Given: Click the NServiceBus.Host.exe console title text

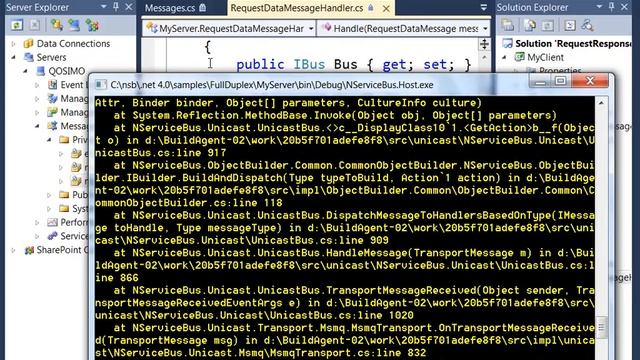Looking at the screenshot, I should (272, 85).
